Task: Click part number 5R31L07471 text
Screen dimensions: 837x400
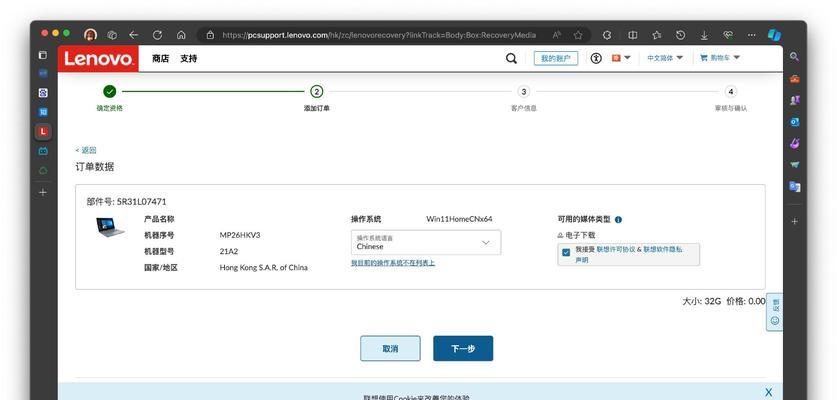Action: [x=141, y=202]
